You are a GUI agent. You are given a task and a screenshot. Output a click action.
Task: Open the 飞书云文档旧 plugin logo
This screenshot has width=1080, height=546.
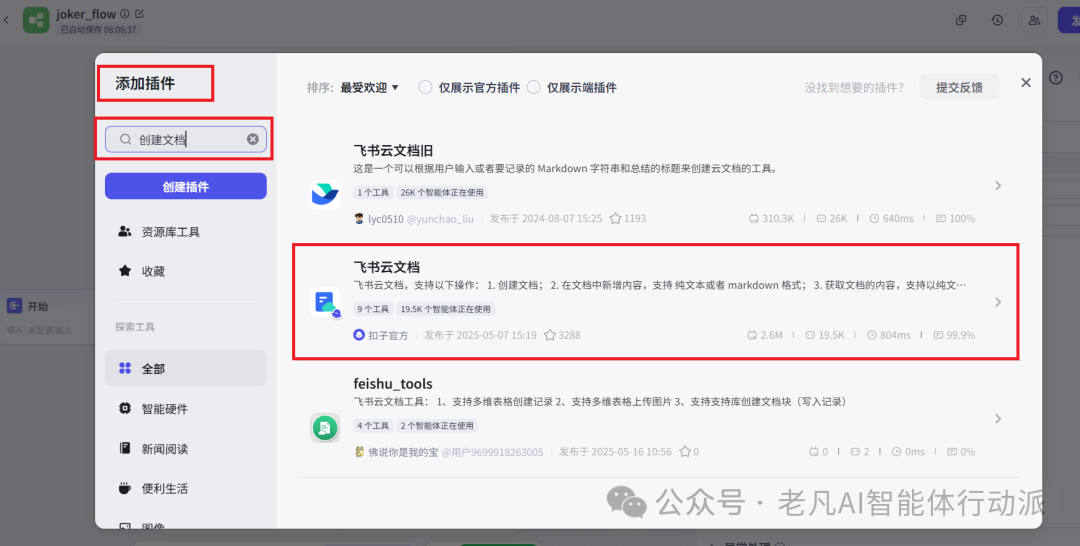click(x=324, y=194)
